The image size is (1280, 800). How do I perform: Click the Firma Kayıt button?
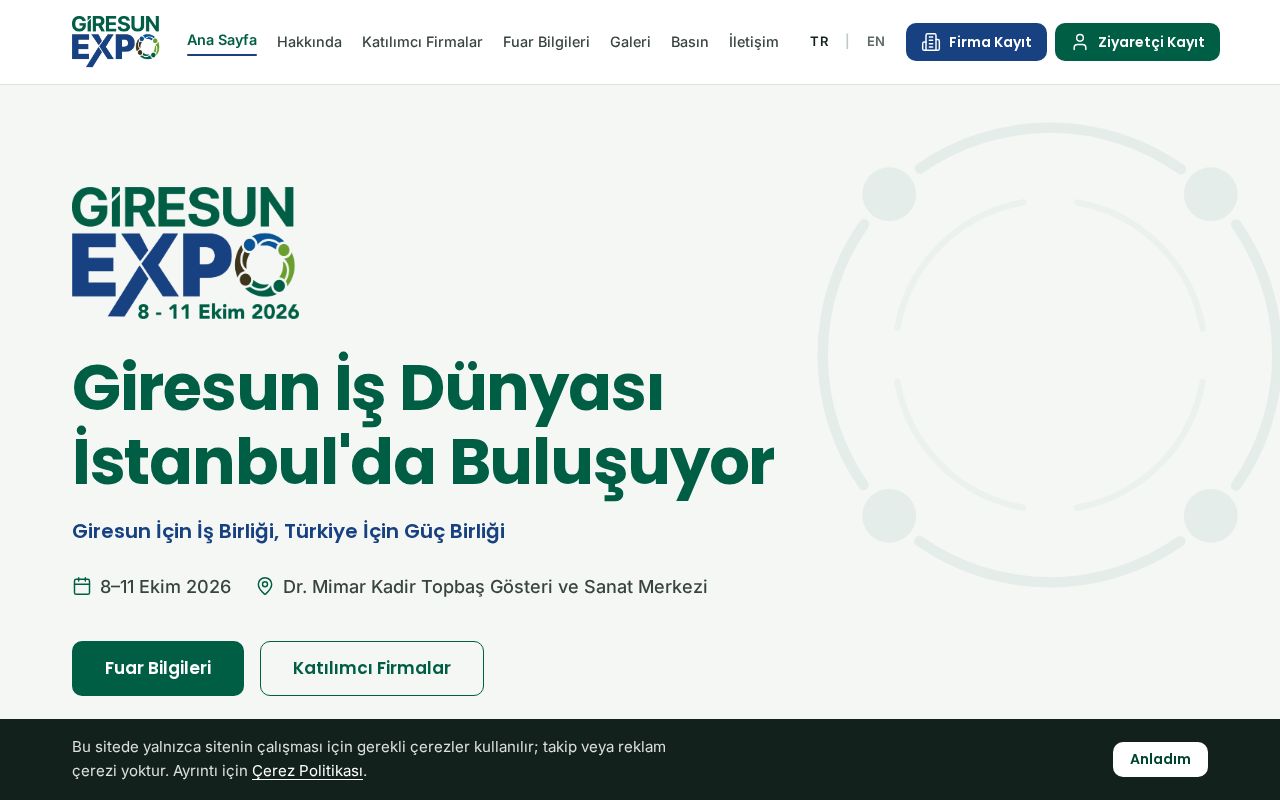pyautogui.click(x=976, y=42)
